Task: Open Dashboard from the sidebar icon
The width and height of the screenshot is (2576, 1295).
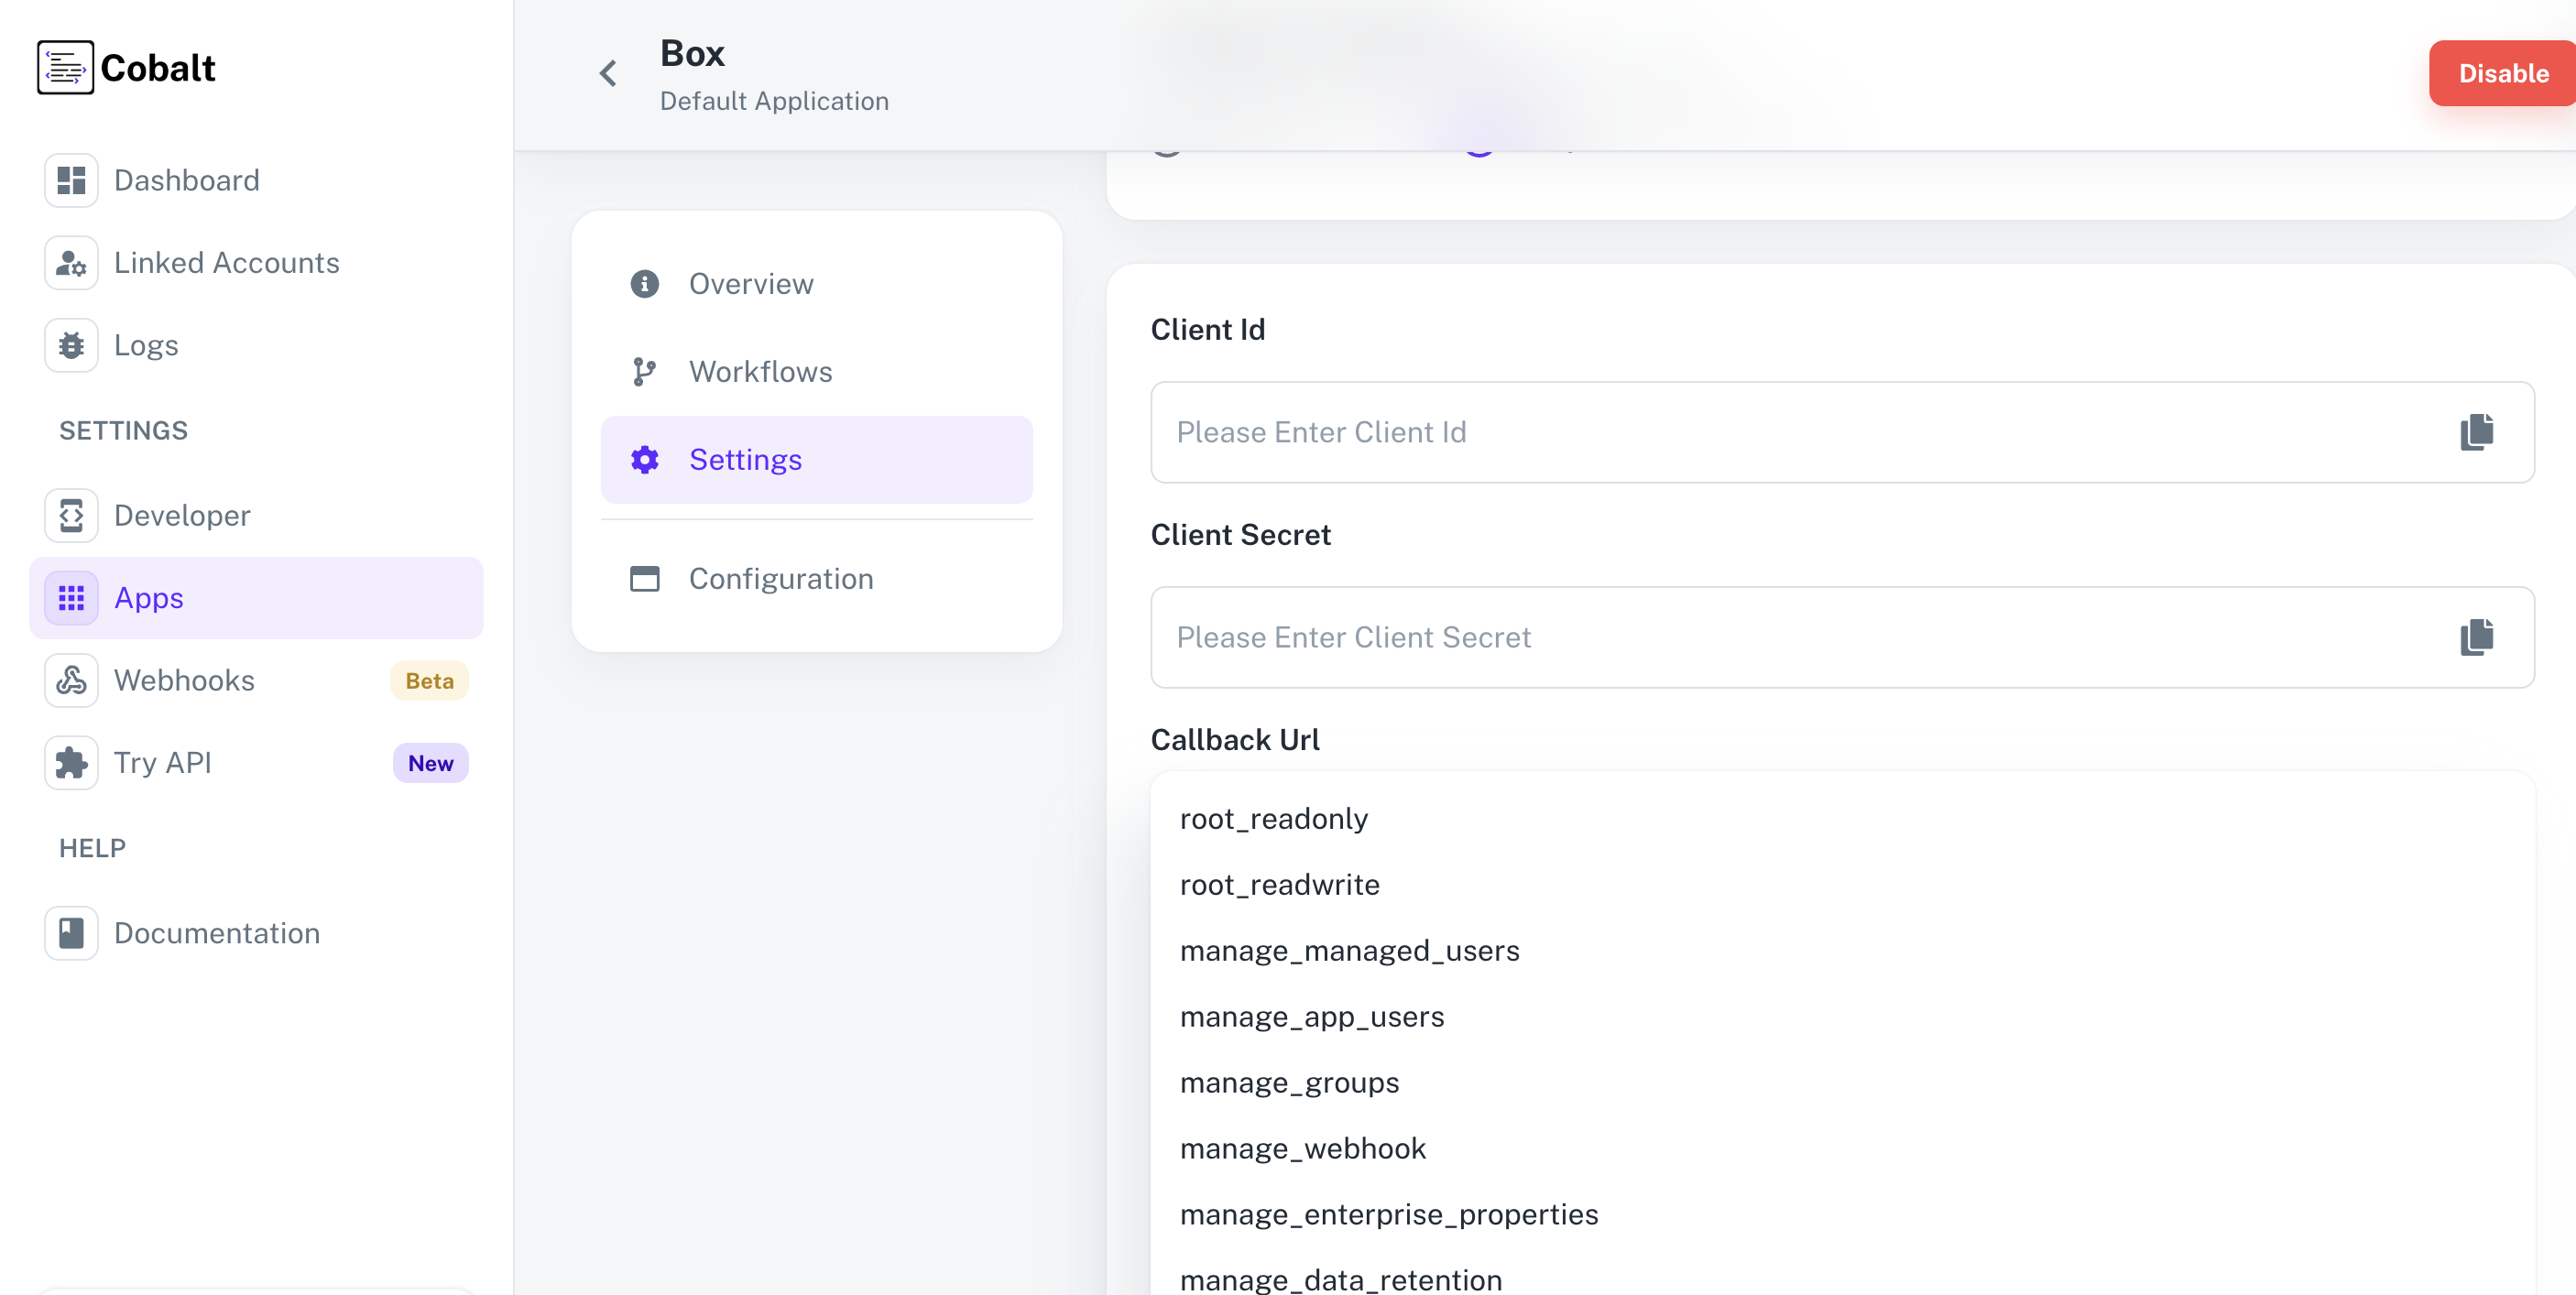Action: click(x=71, y=180)
